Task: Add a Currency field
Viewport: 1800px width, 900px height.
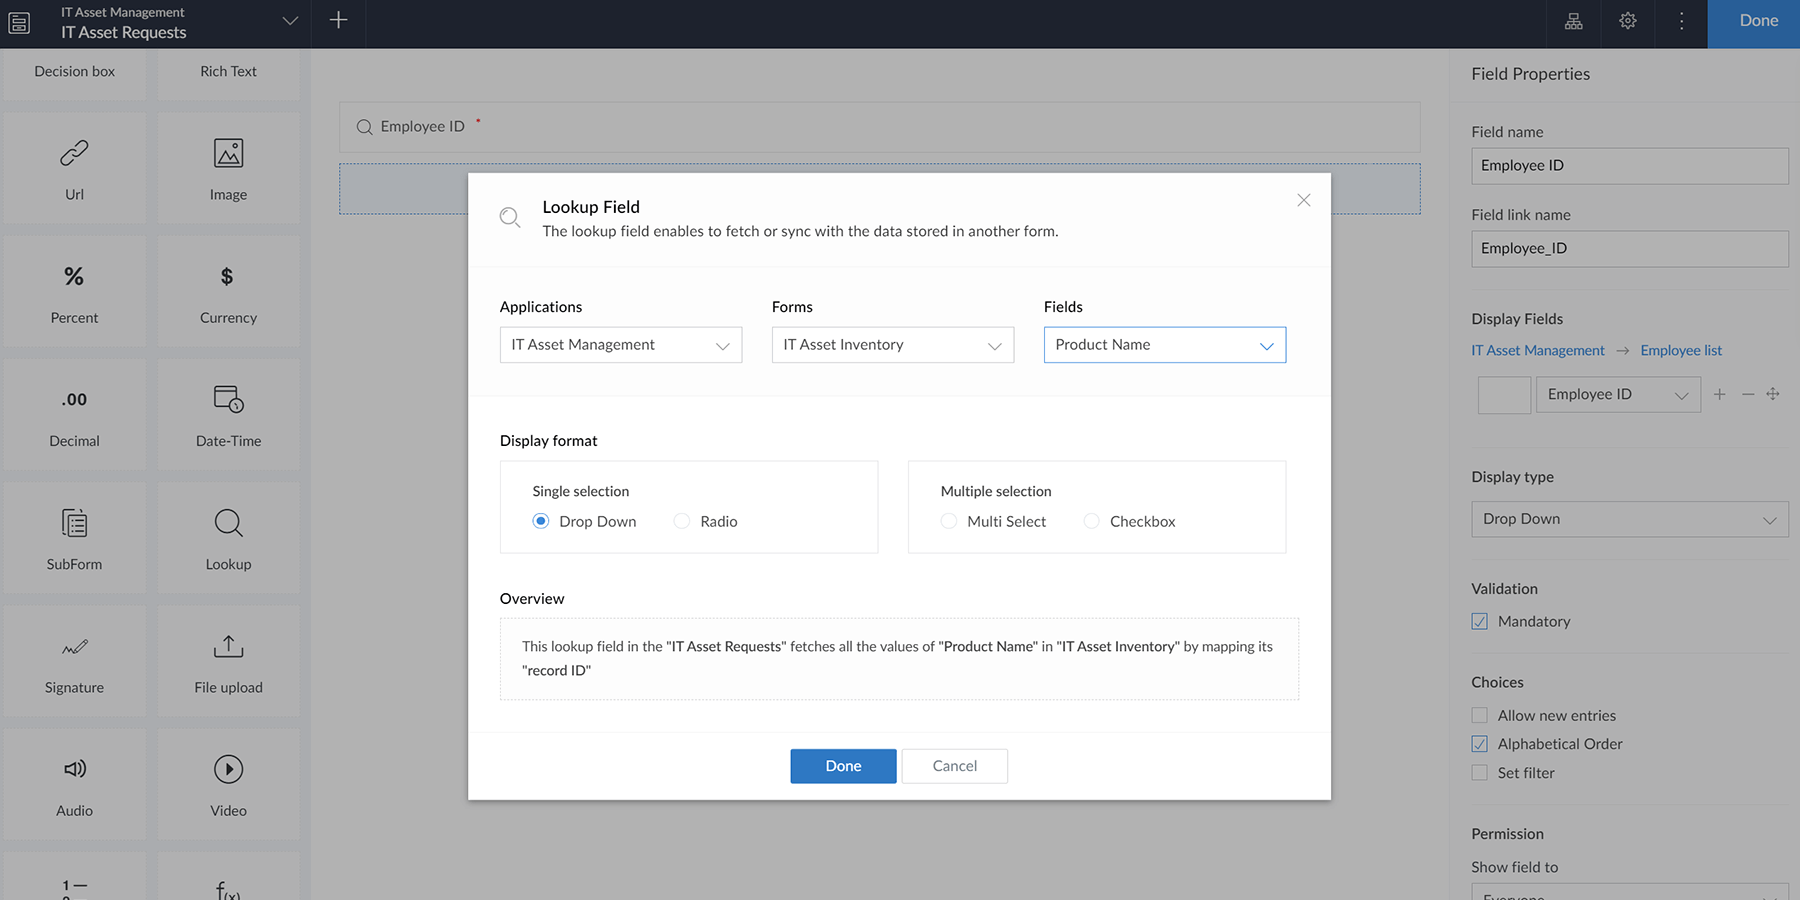Action: pos(228,291)
